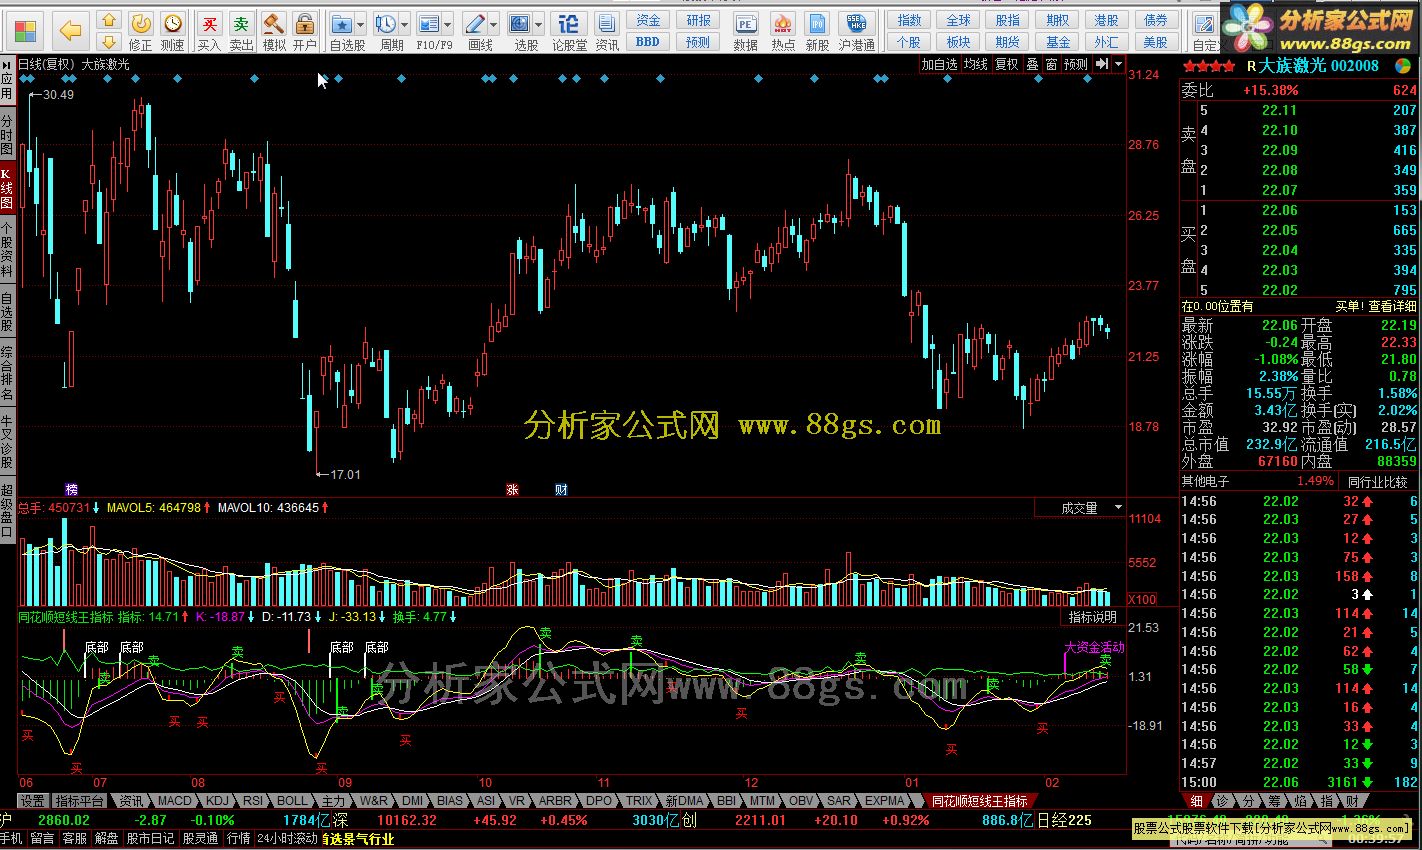Select the BOLL indicator tab

coord(292,801)
